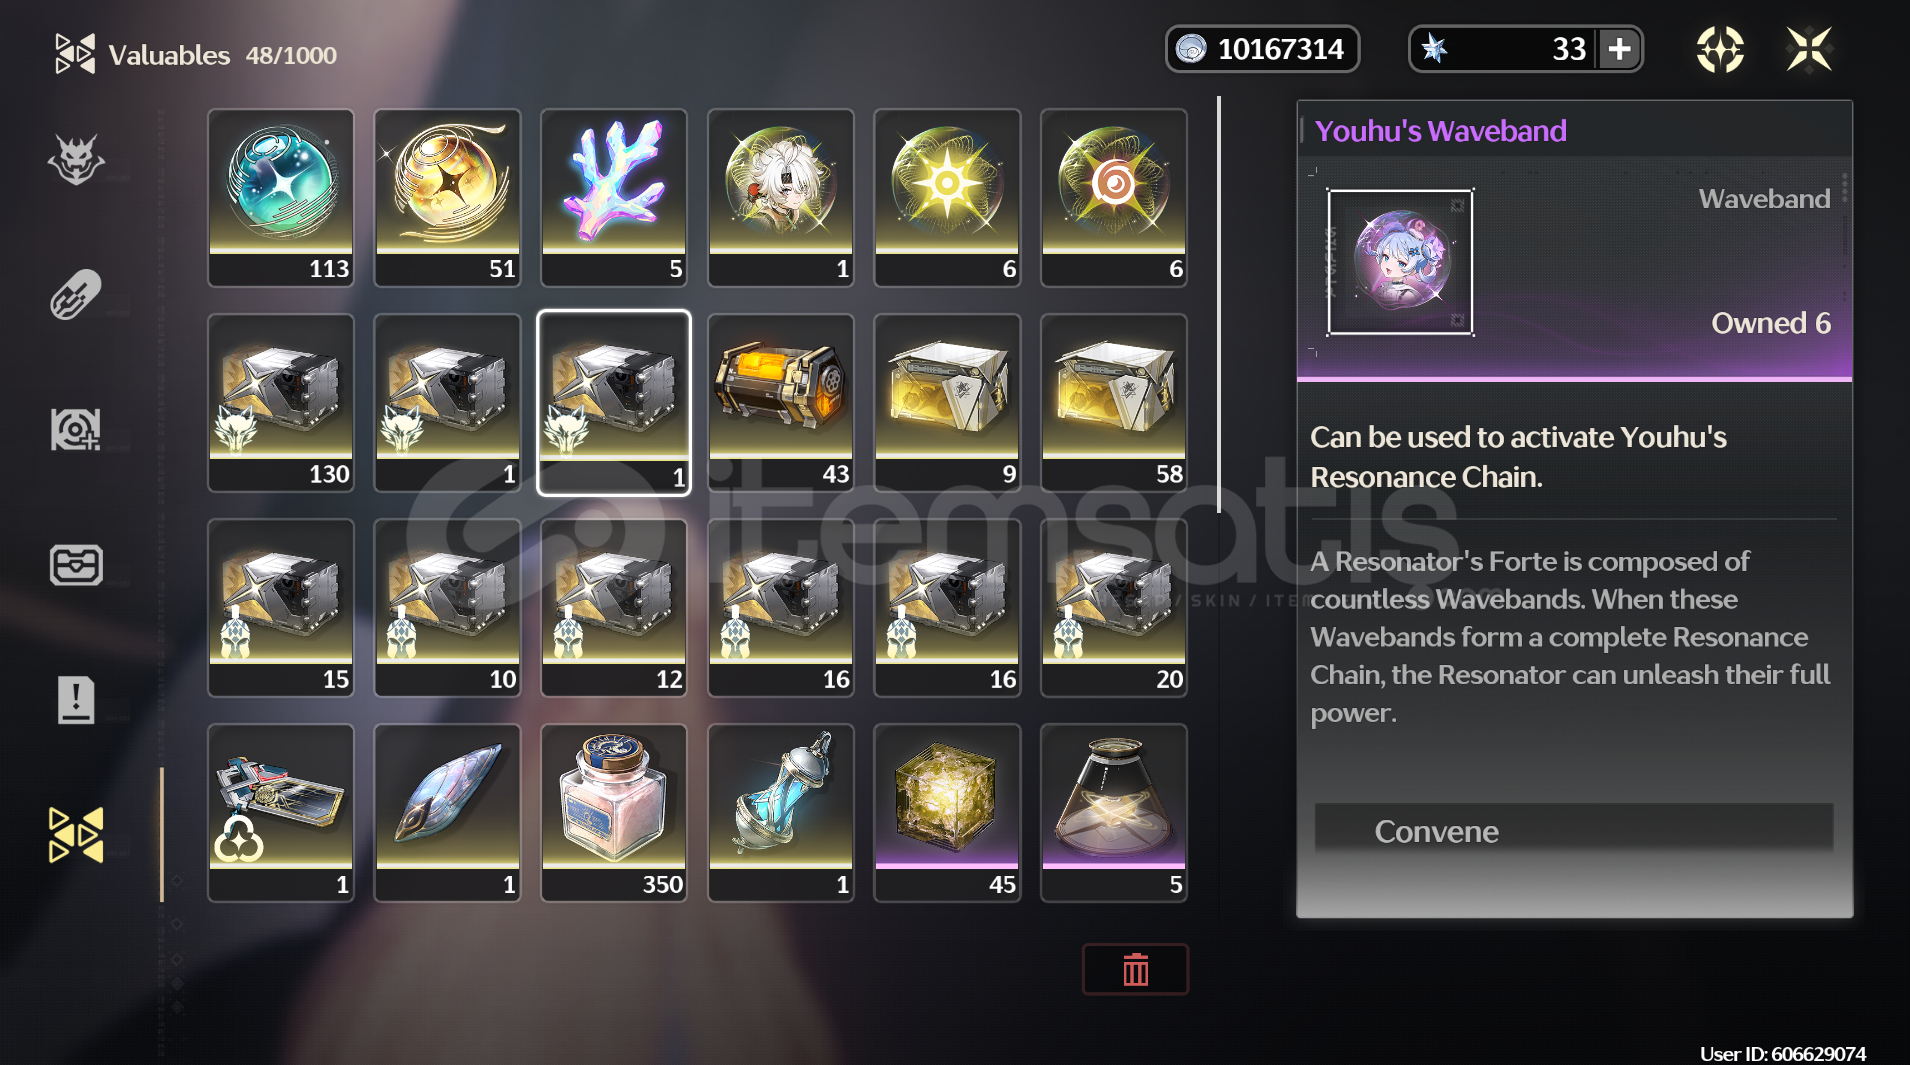Close the inventory with the X icon
1910x1065 pixels.
click(1809, 49)
